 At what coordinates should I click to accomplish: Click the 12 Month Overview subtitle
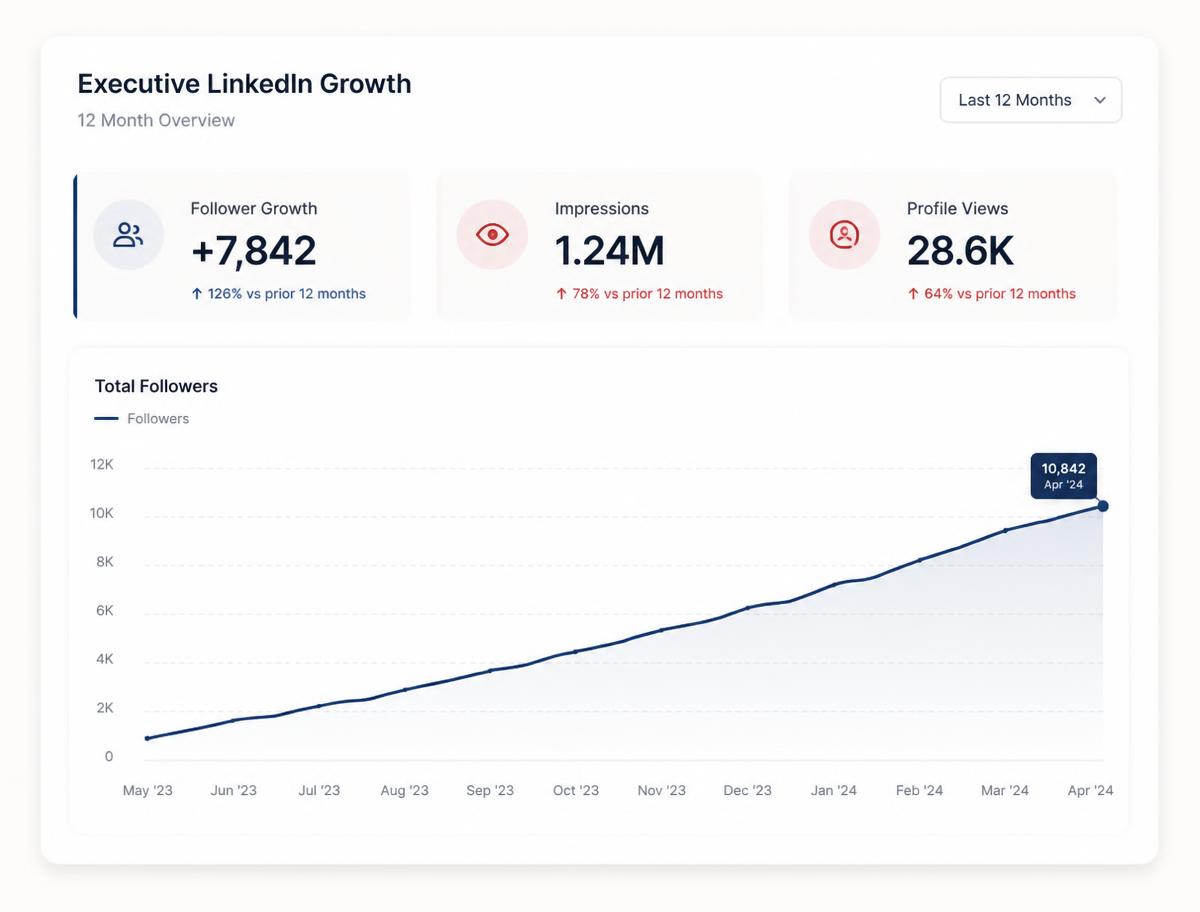click(x=156, y=120)
